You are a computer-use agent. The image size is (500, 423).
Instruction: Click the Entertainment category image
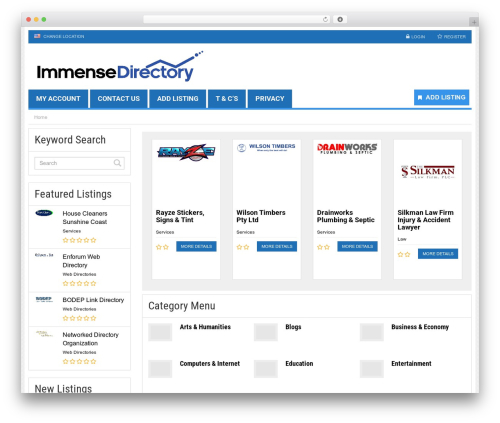372,369
